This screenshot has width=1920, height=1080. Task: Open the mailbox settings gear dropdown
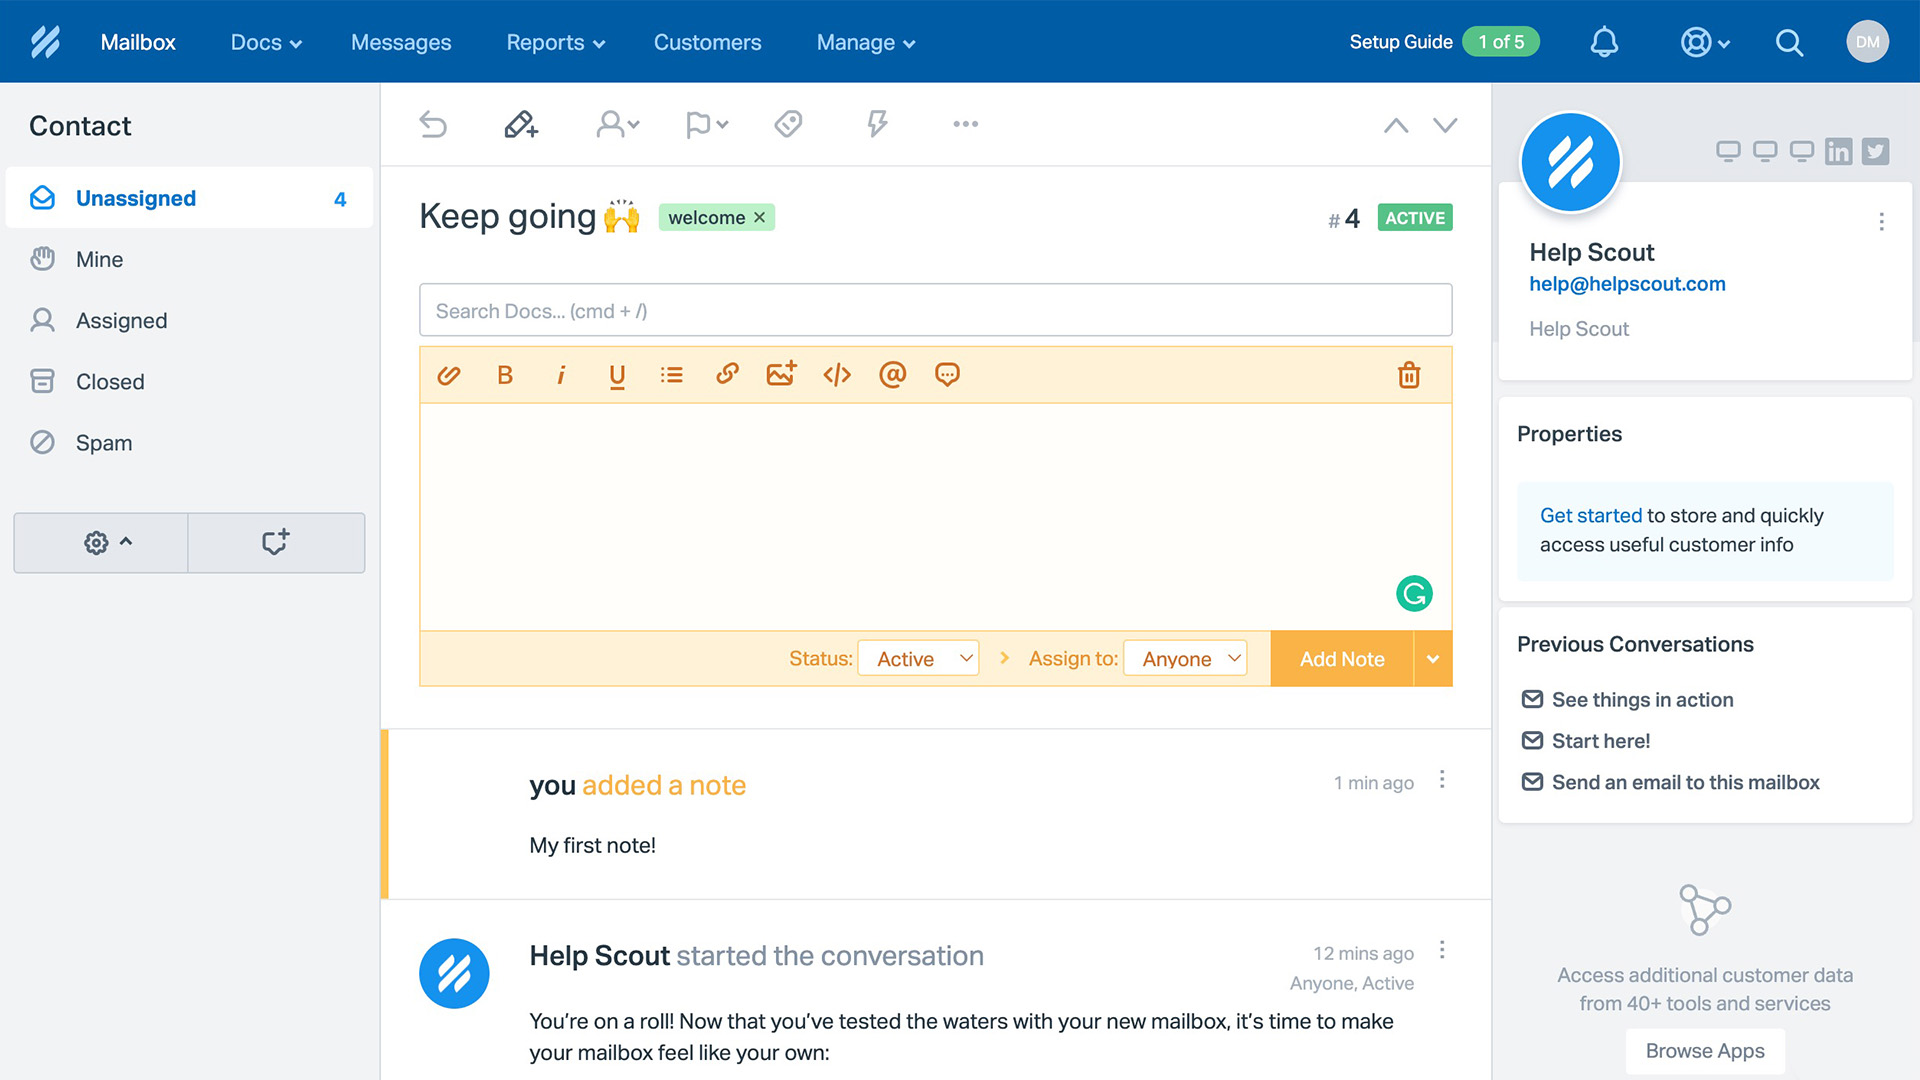tap(101, 543)
